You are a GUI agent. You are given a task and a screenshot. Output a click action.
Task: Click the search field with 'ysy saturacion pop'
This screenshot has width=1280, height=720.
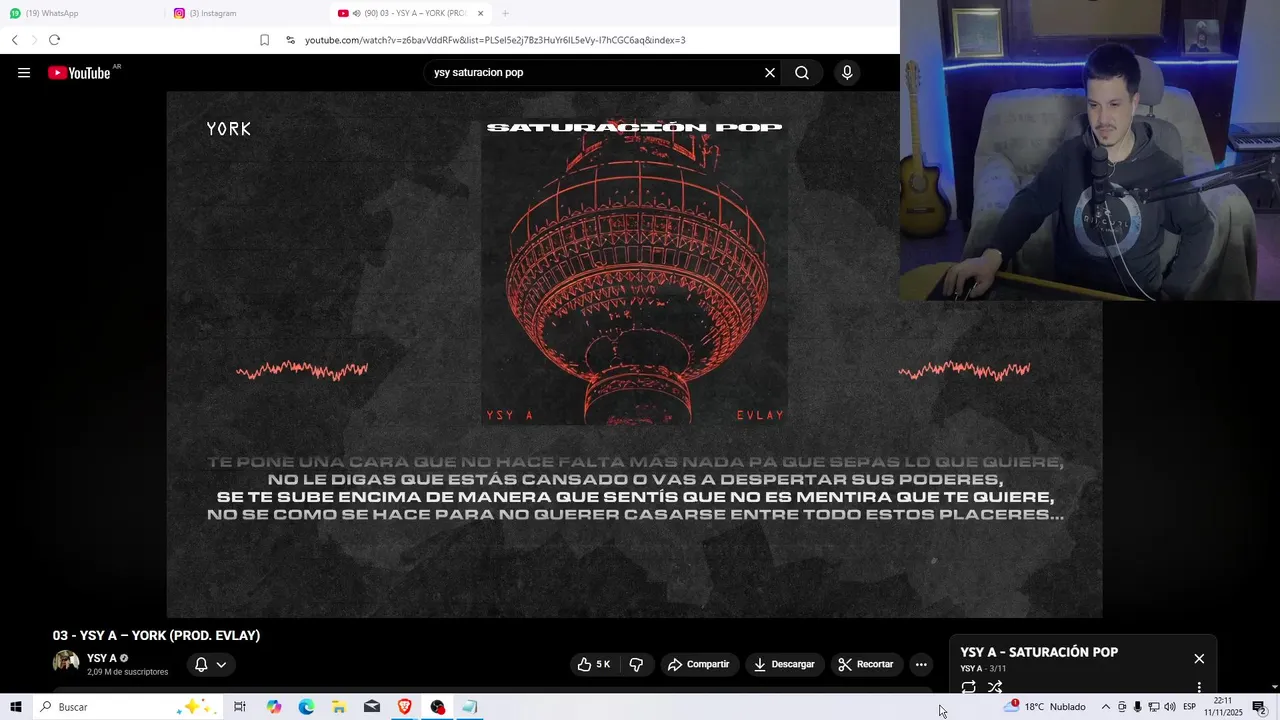tap(595, 72)
